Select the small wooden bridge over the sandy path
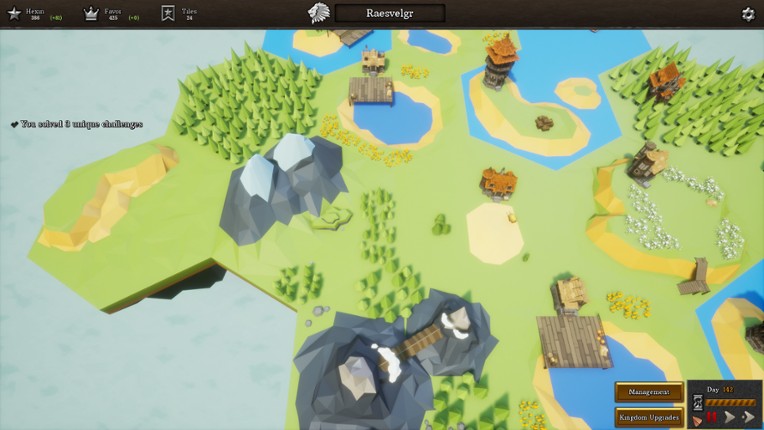 pyautogui.click(x=695, y=278)
